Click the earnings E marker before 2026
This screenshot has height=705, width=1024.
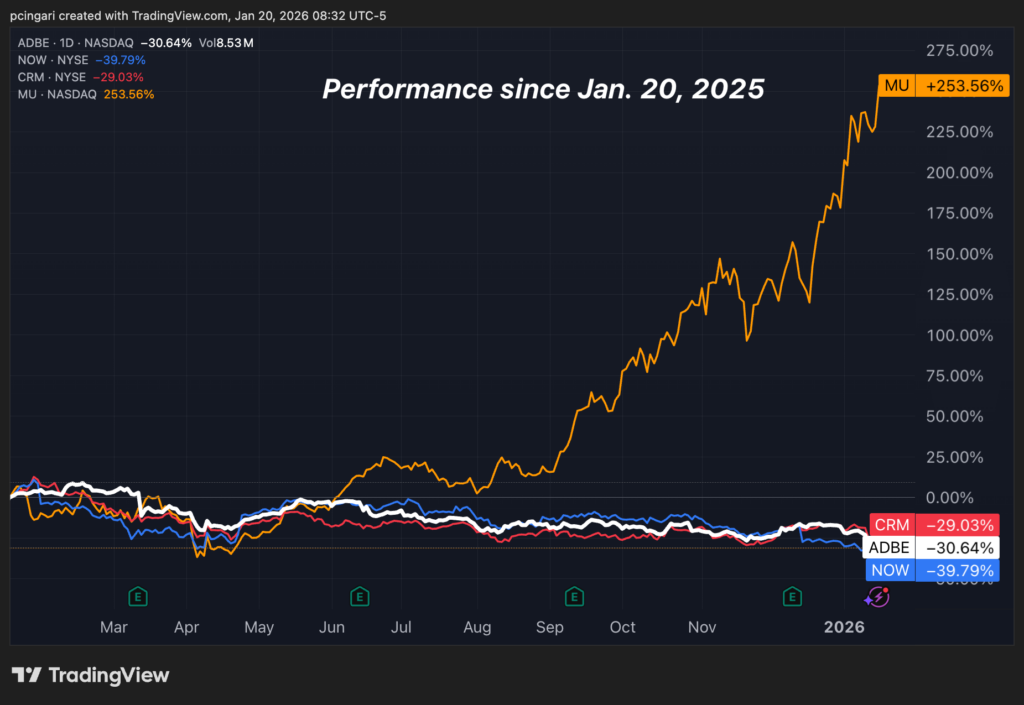click(x=792, y=597)
